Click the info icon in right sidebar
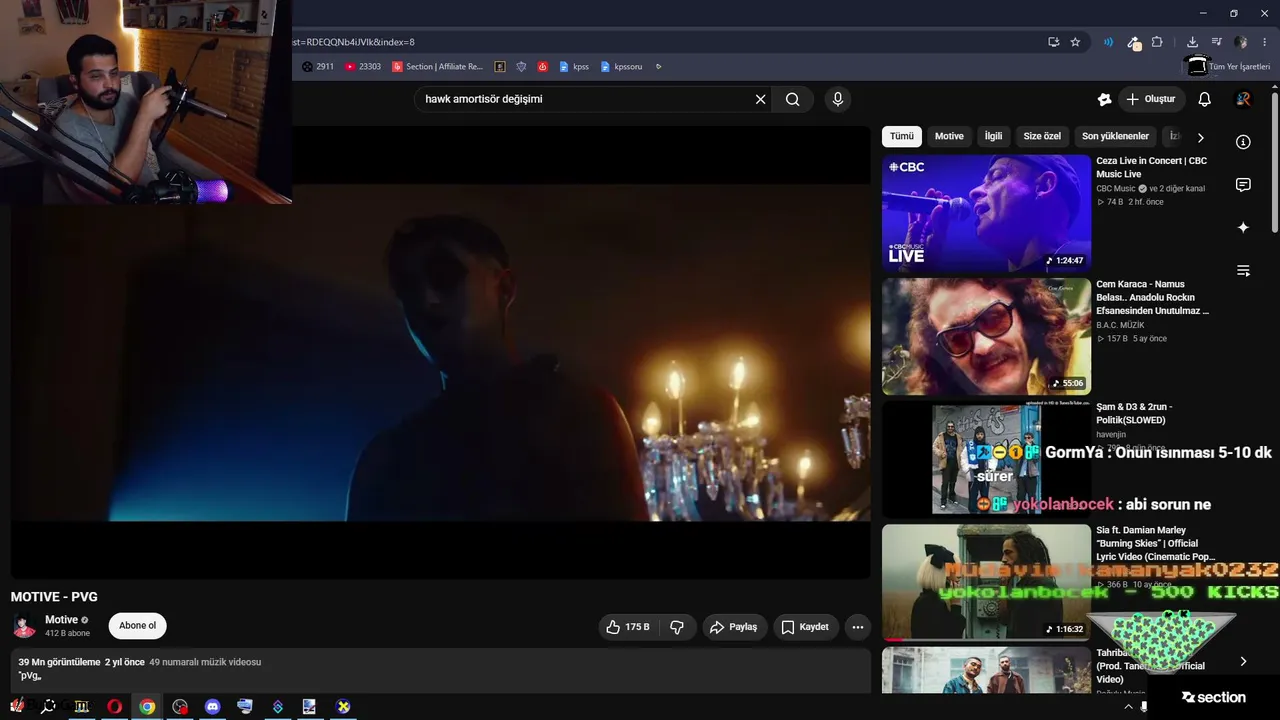This screenshot has width=1280, height=720. (x=1243, y=142)
